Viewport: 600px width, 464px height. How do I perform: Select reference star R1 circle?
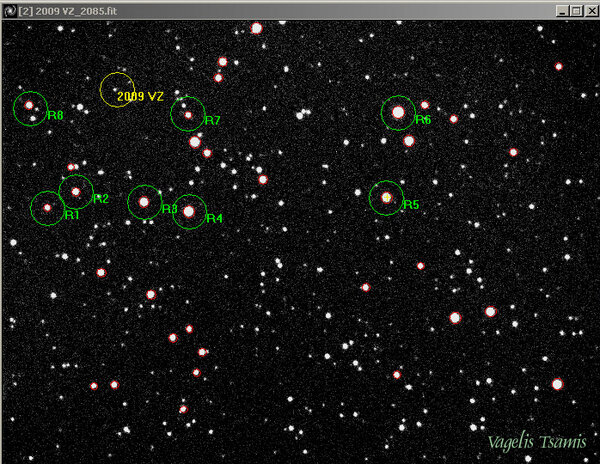pyautogui.click(x=47, y=208)
